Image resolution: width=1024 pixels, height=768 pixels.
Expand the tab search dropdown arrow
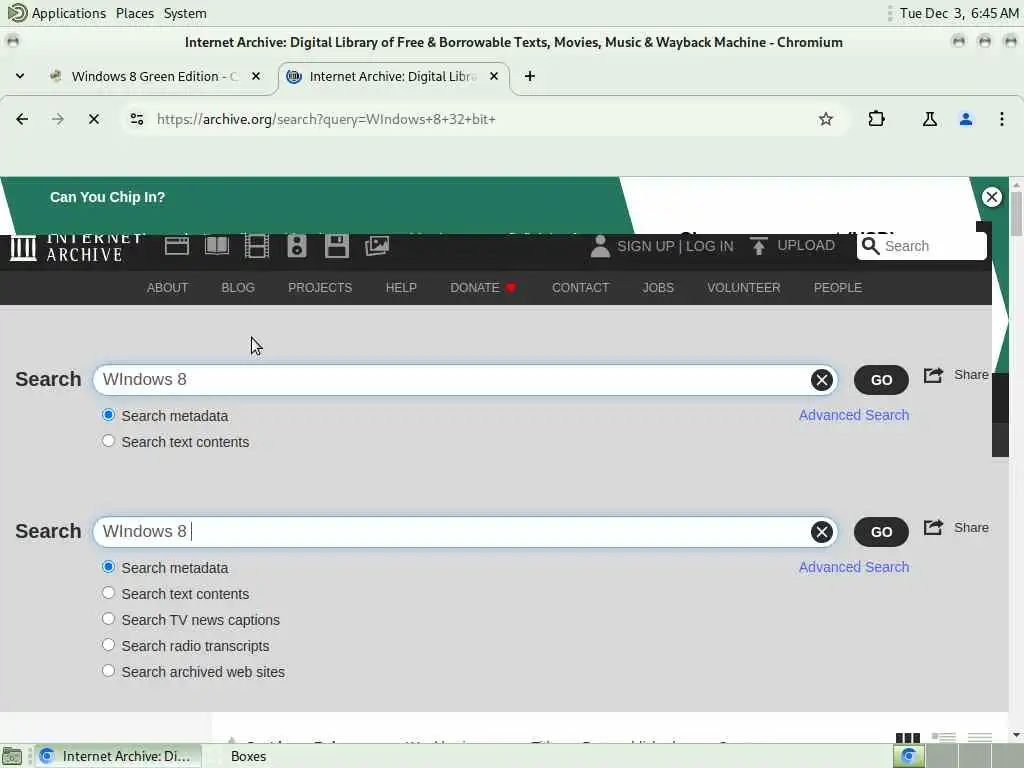click(x=20, y=76)
